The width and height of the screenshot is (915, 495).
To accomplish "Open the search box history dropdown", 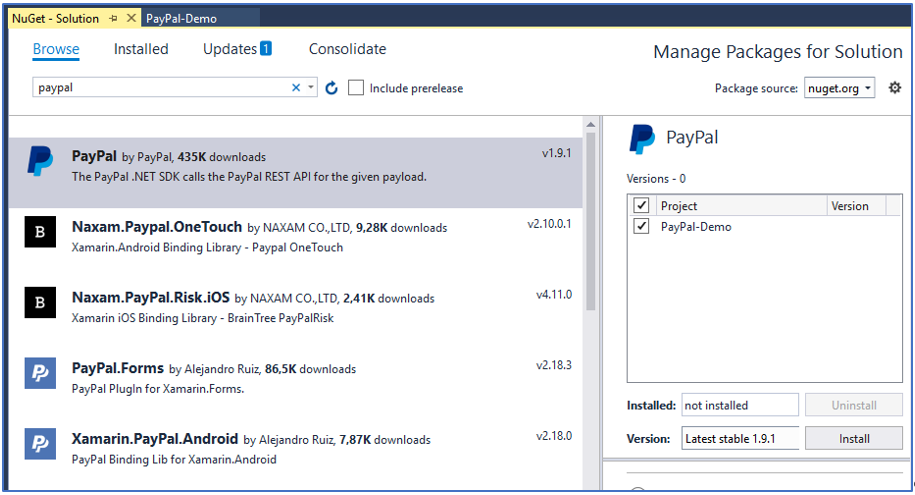I will pos(311,88).
